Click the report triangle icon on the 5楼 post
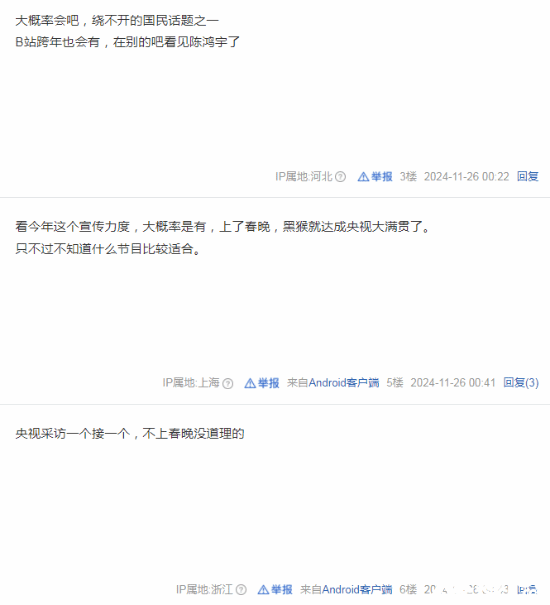Image resolution: width=550 pixels, height=605 pixels. pyautogui.click(x=250, y=383)
